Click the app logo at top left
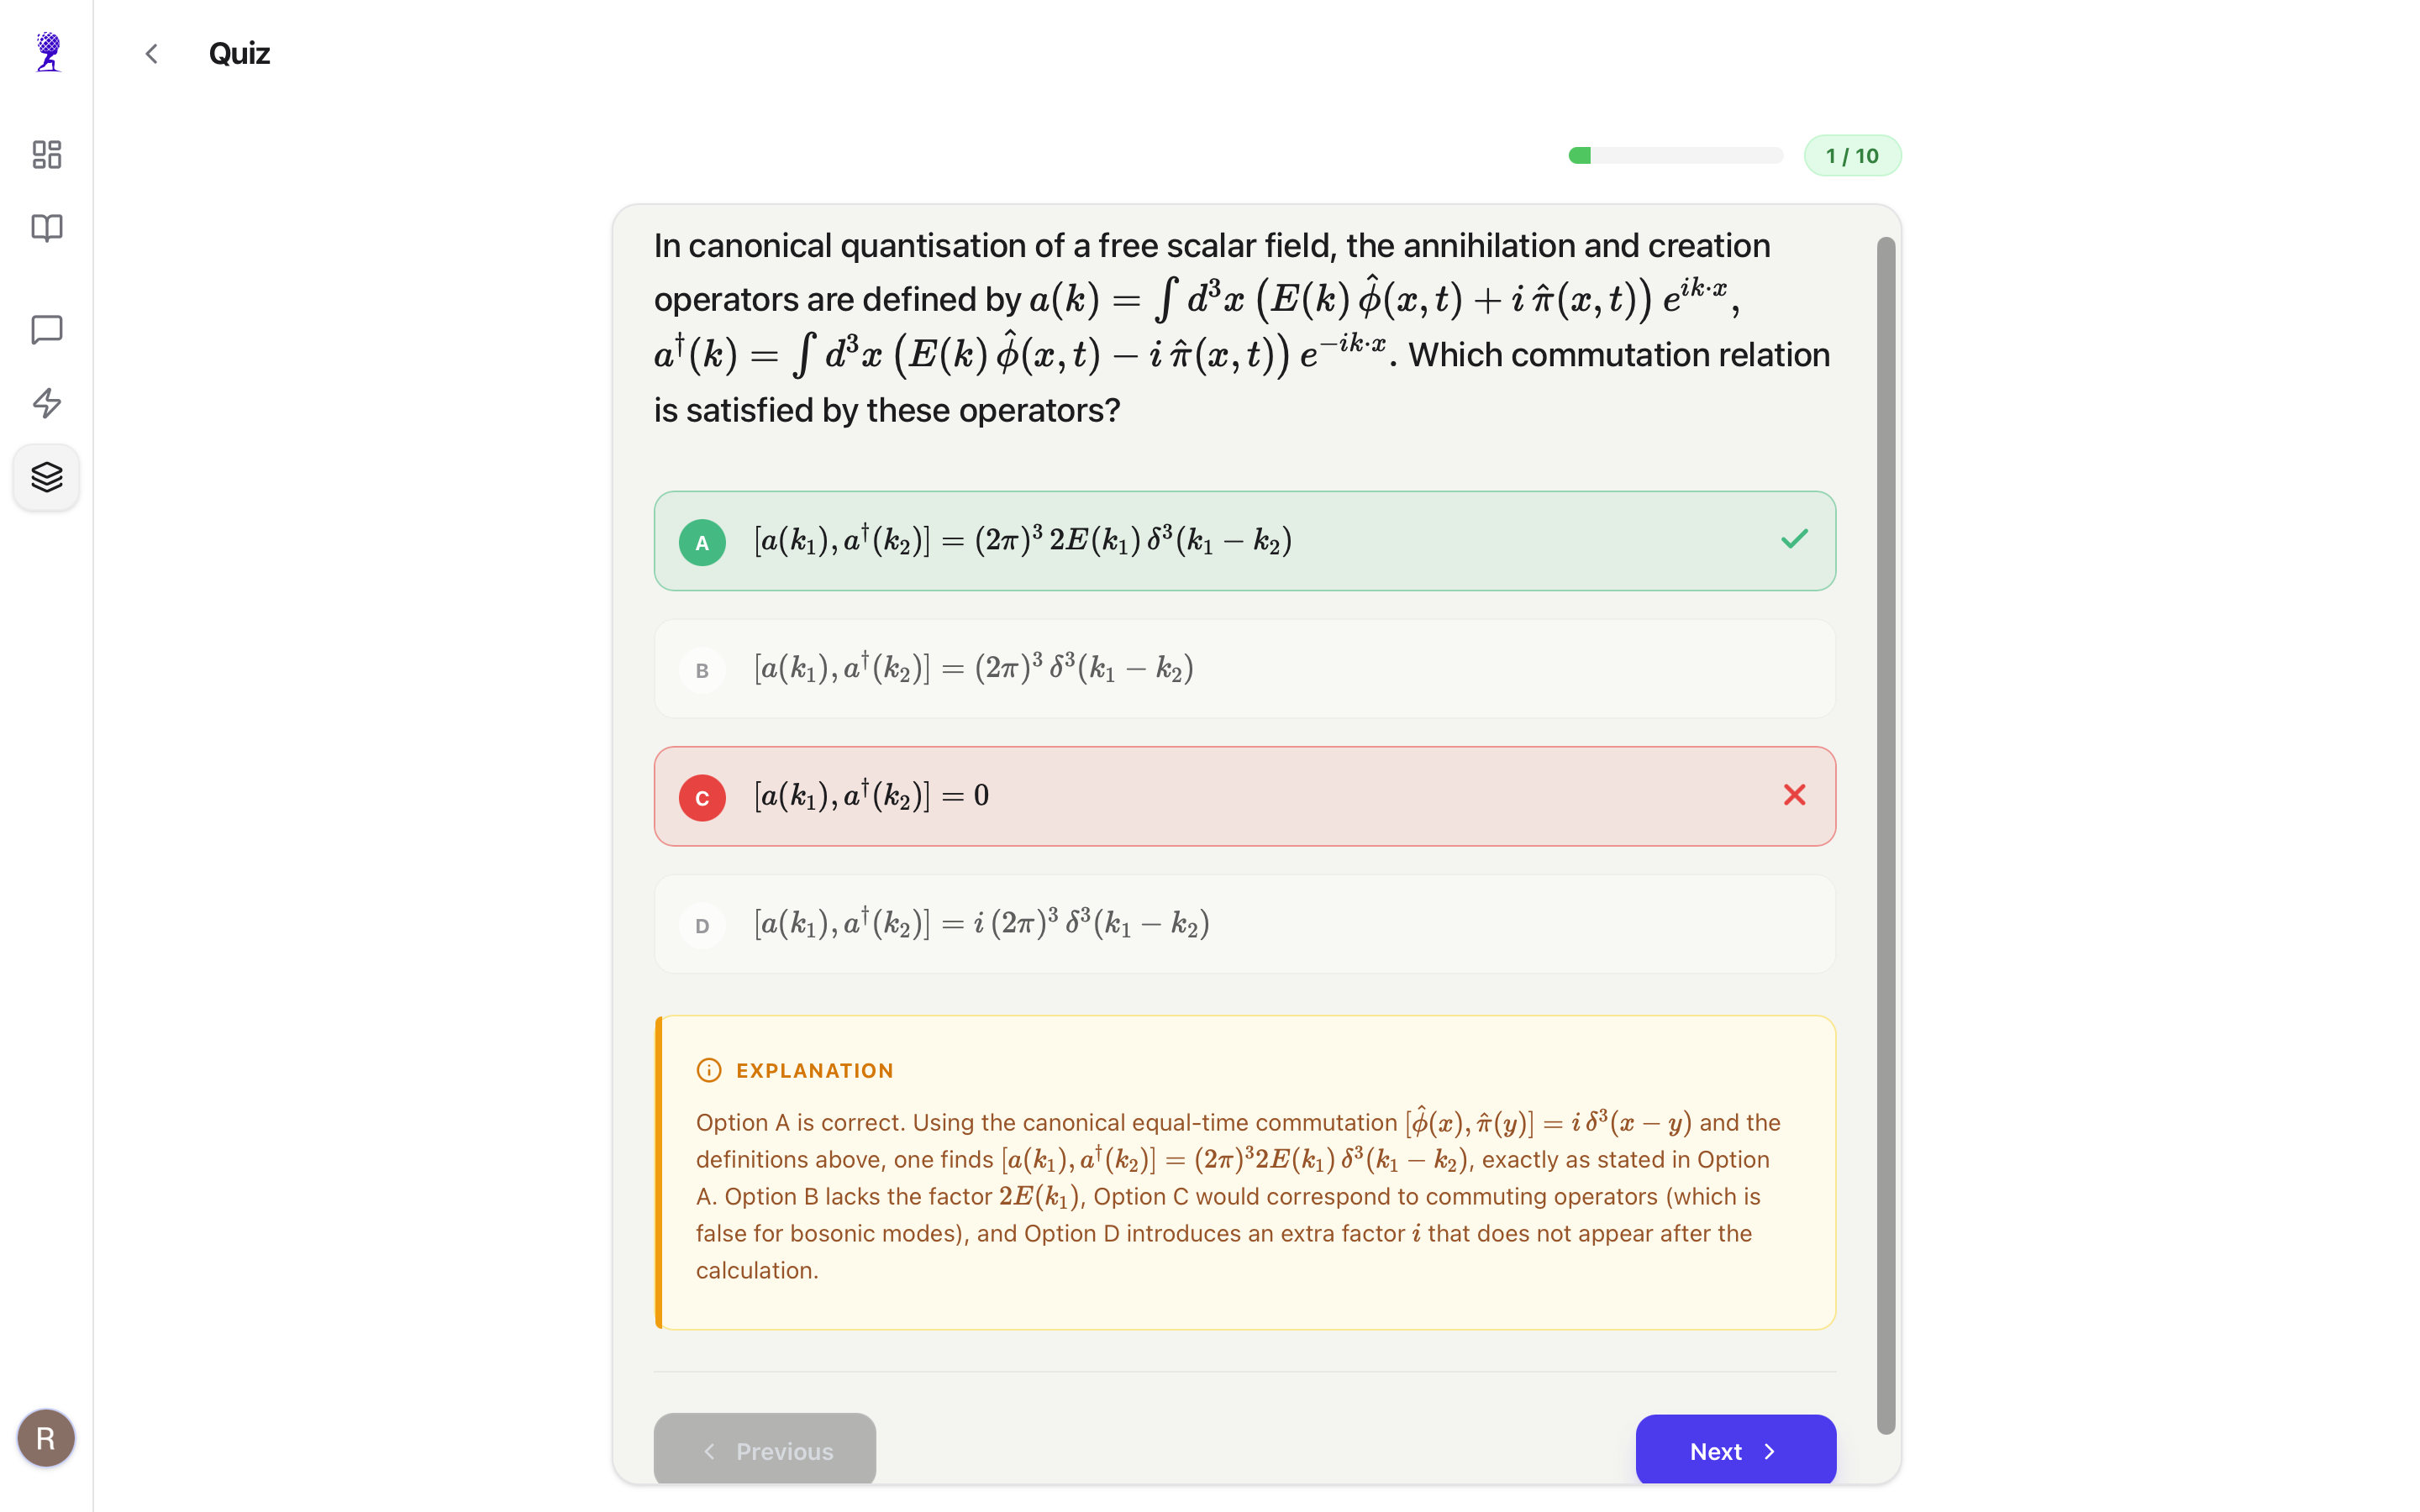This screenshot has height=1512, width=2420. click(46, 52)
